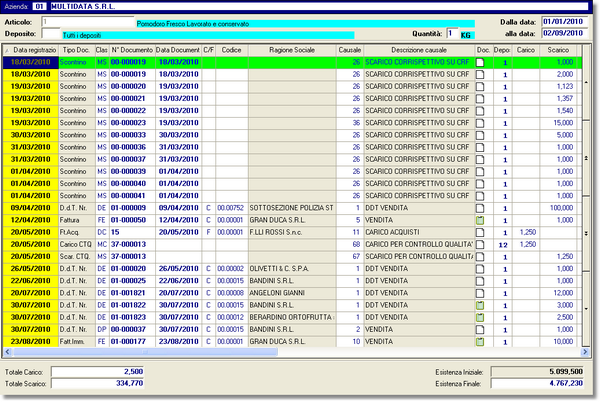The image size is (600, 402).
Task: Click document icon on 00-000023 Scontrino row
Action: (480, 123)
